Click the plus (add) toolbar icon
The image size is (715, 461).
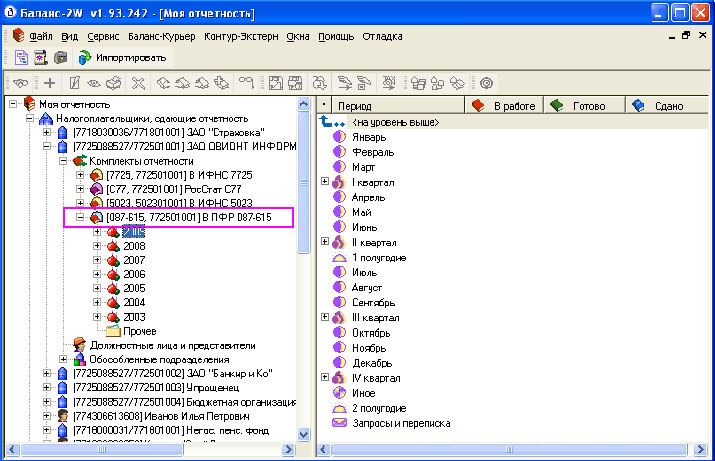[49, 83]
